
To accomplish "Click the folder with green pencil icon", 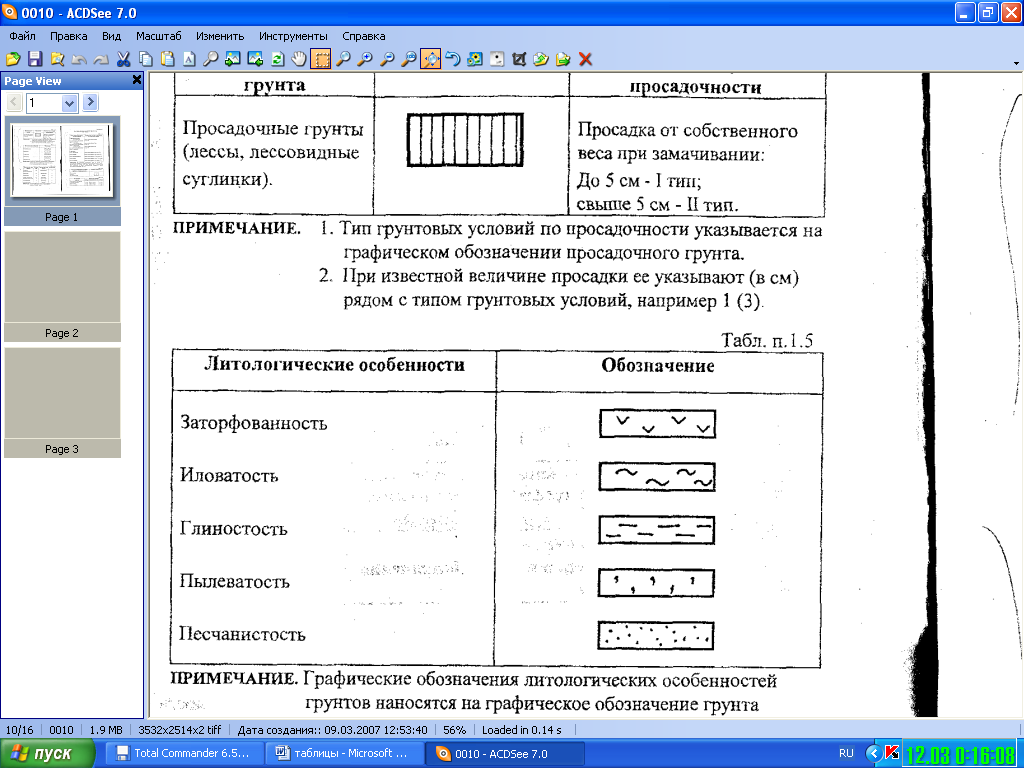I will point(541,59).
